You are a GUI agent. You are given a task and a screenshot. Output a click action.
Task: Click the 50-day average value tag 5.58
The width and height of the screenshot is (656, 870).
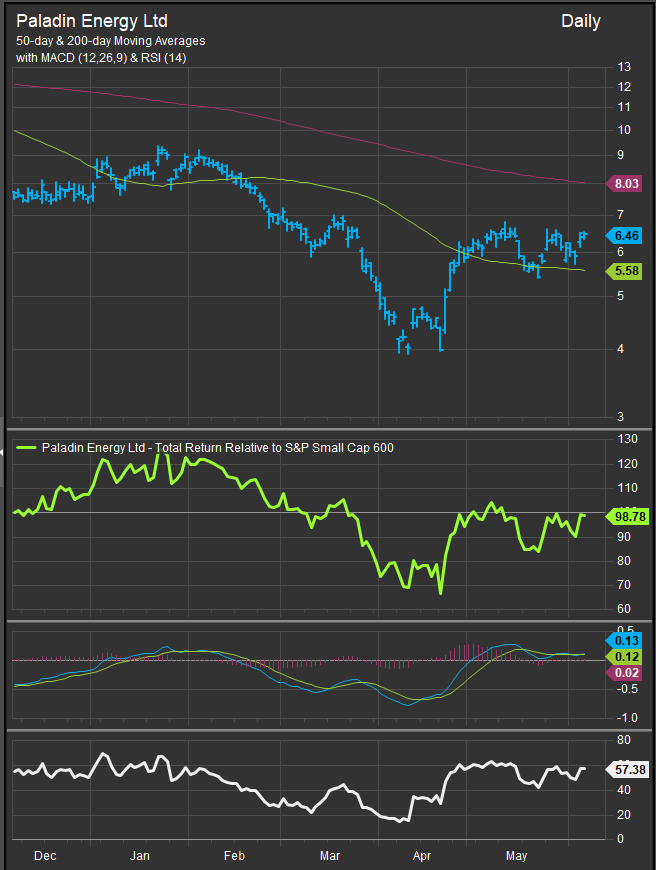(x=626, y=271)
